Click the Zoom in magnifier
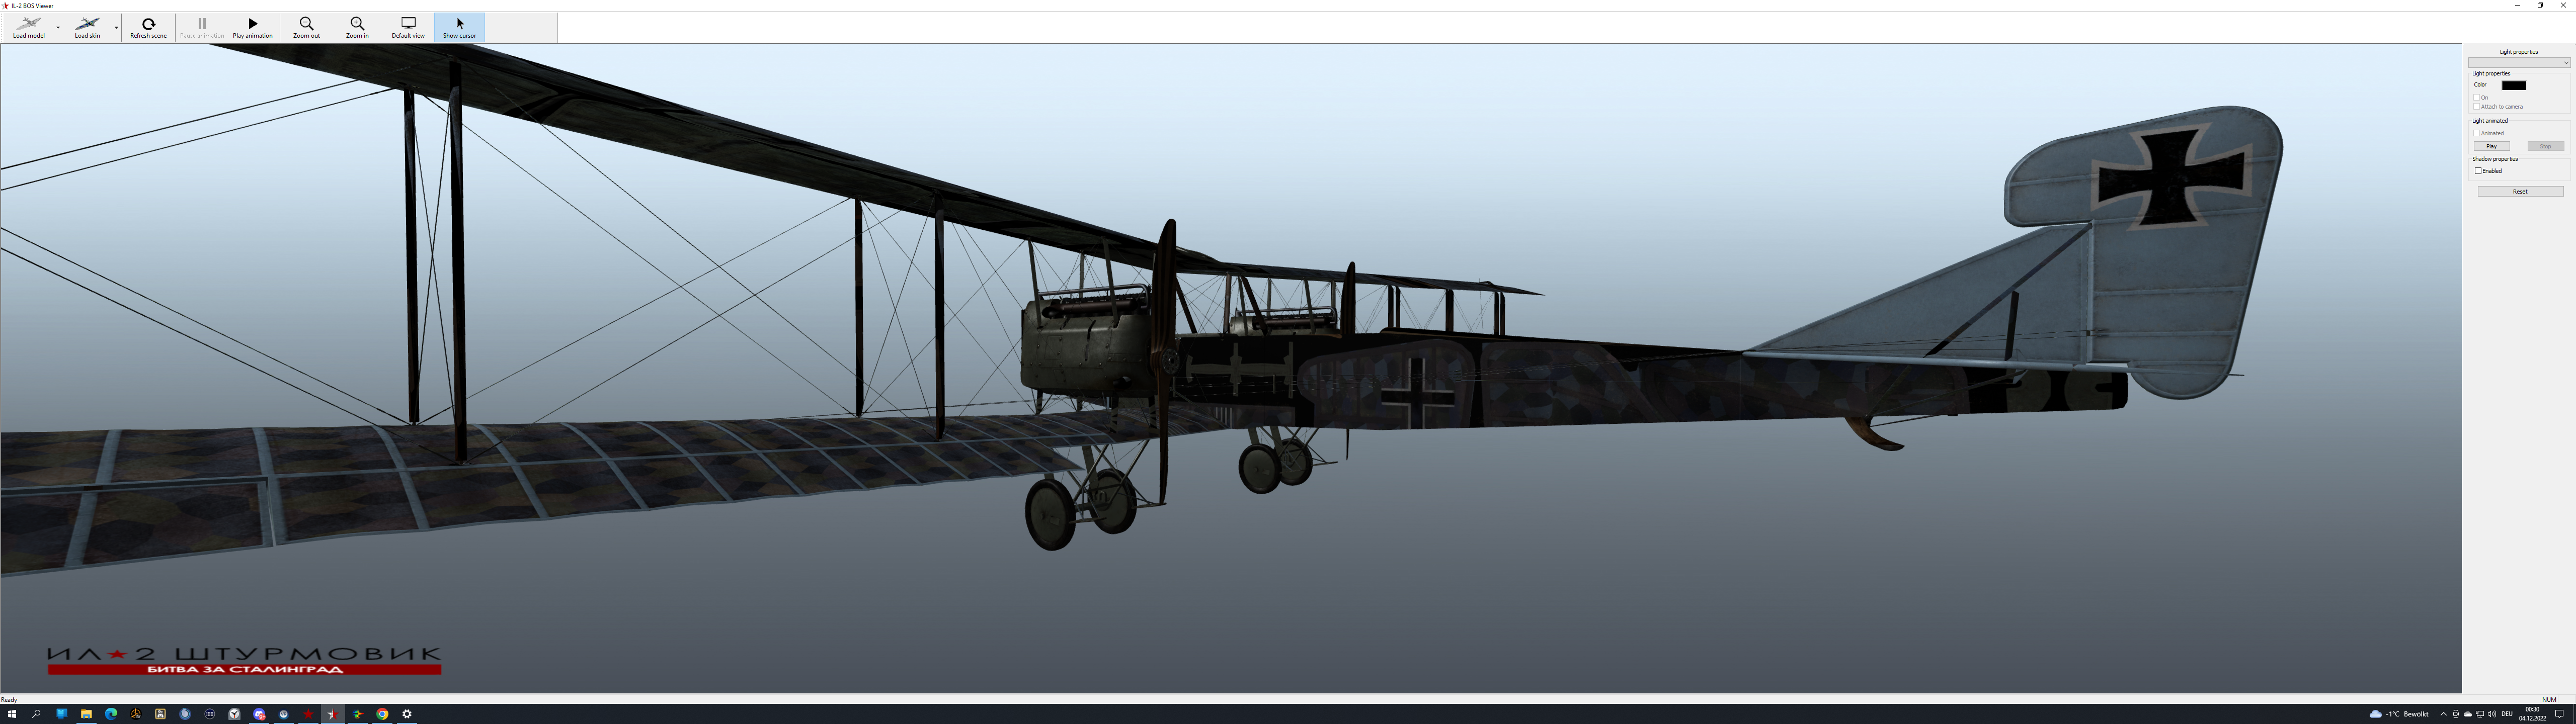Image resolution: width=2576 pixels, height=724 pixels. click(x=357, y=24)
